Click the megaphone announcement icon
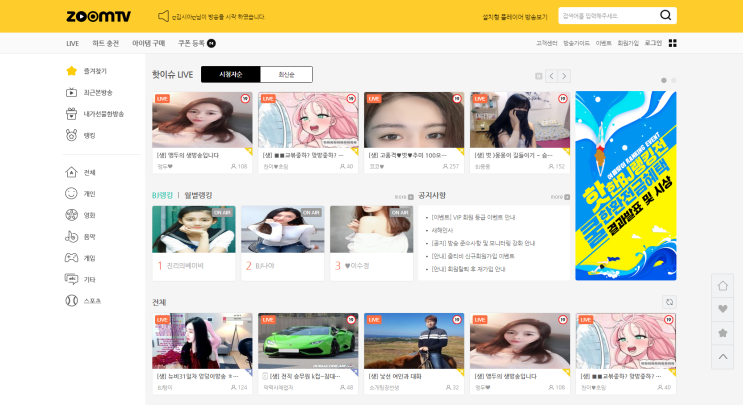 click(x=163, y=16)
